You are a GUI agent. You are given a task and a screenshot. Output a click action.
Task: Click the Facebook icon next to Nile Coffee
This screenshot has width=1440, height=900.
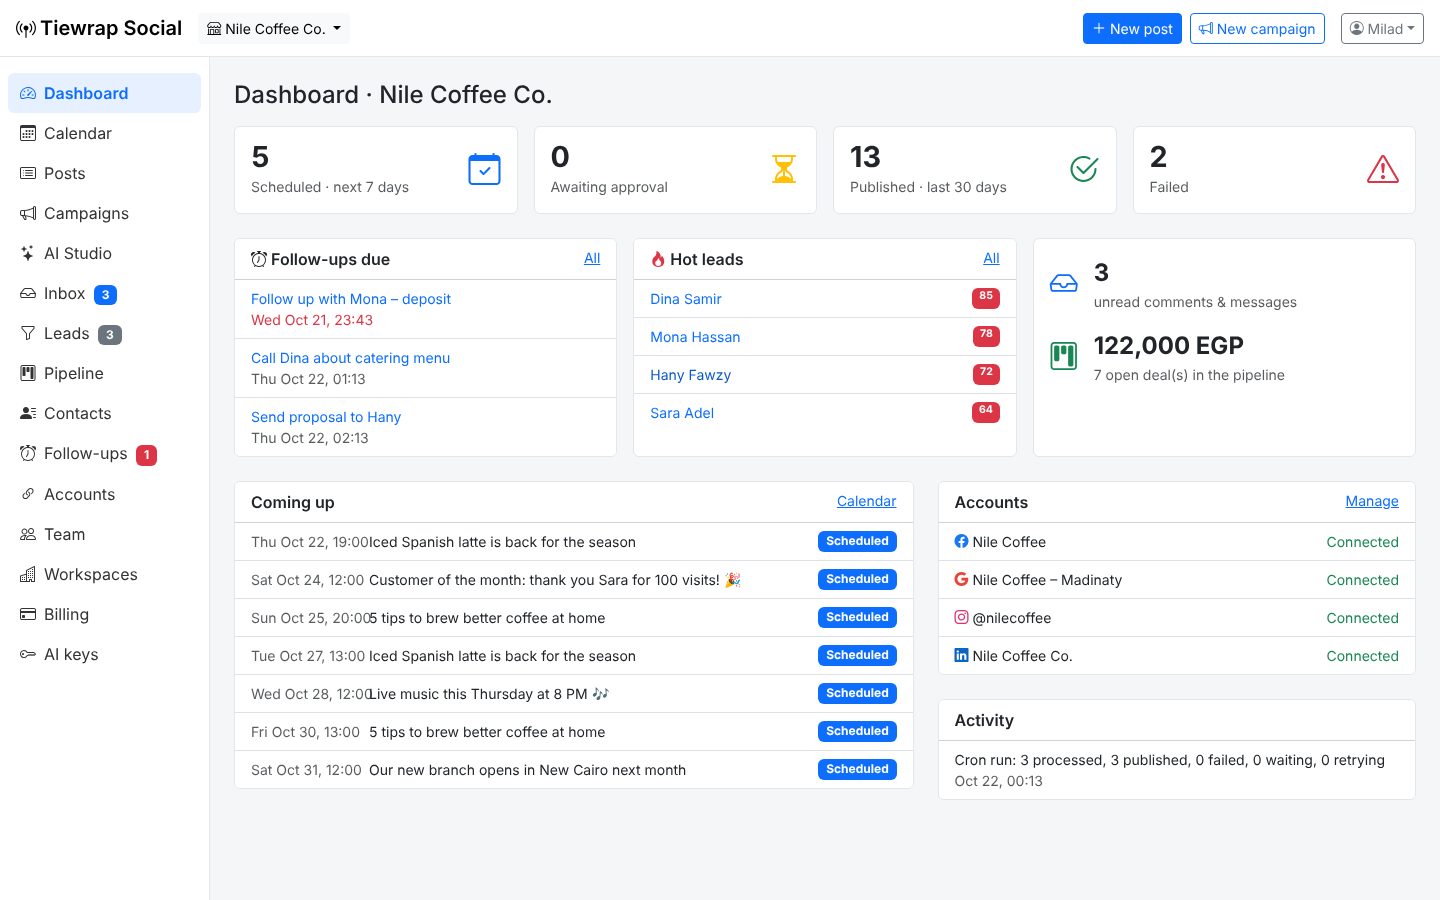point(961,541)
